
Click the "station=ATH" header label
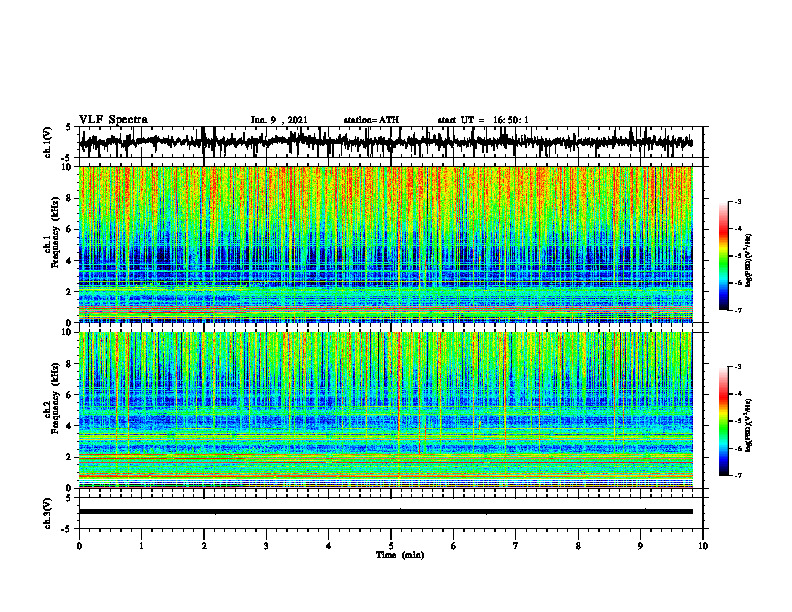(x=371, y=120)
